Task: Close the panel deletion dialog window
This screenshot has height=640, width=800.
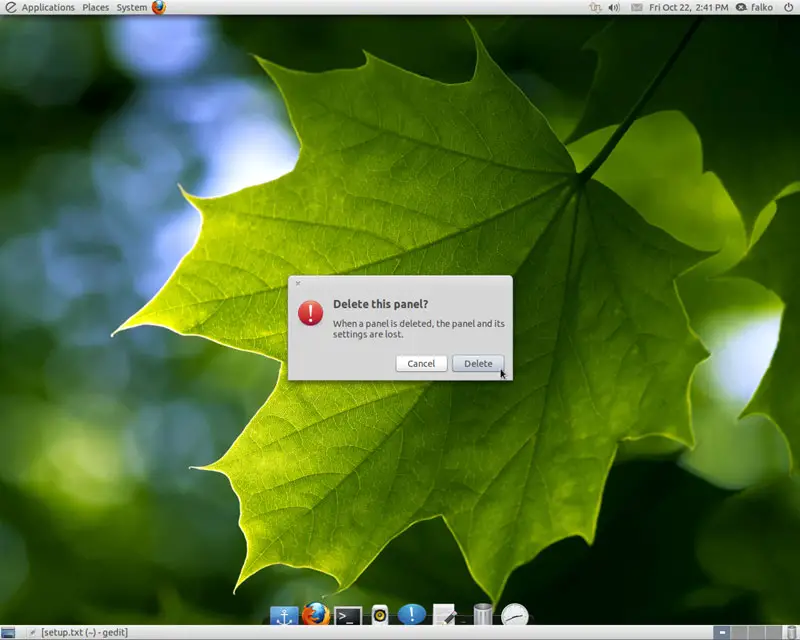Action: 298,283
